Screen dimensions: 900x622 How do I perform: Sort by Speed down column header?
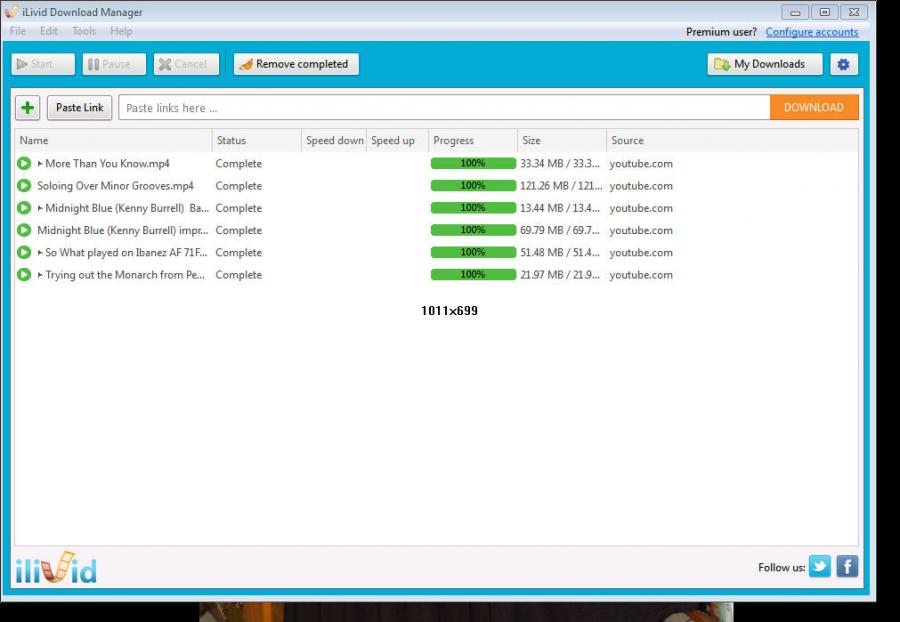(334, 141)
